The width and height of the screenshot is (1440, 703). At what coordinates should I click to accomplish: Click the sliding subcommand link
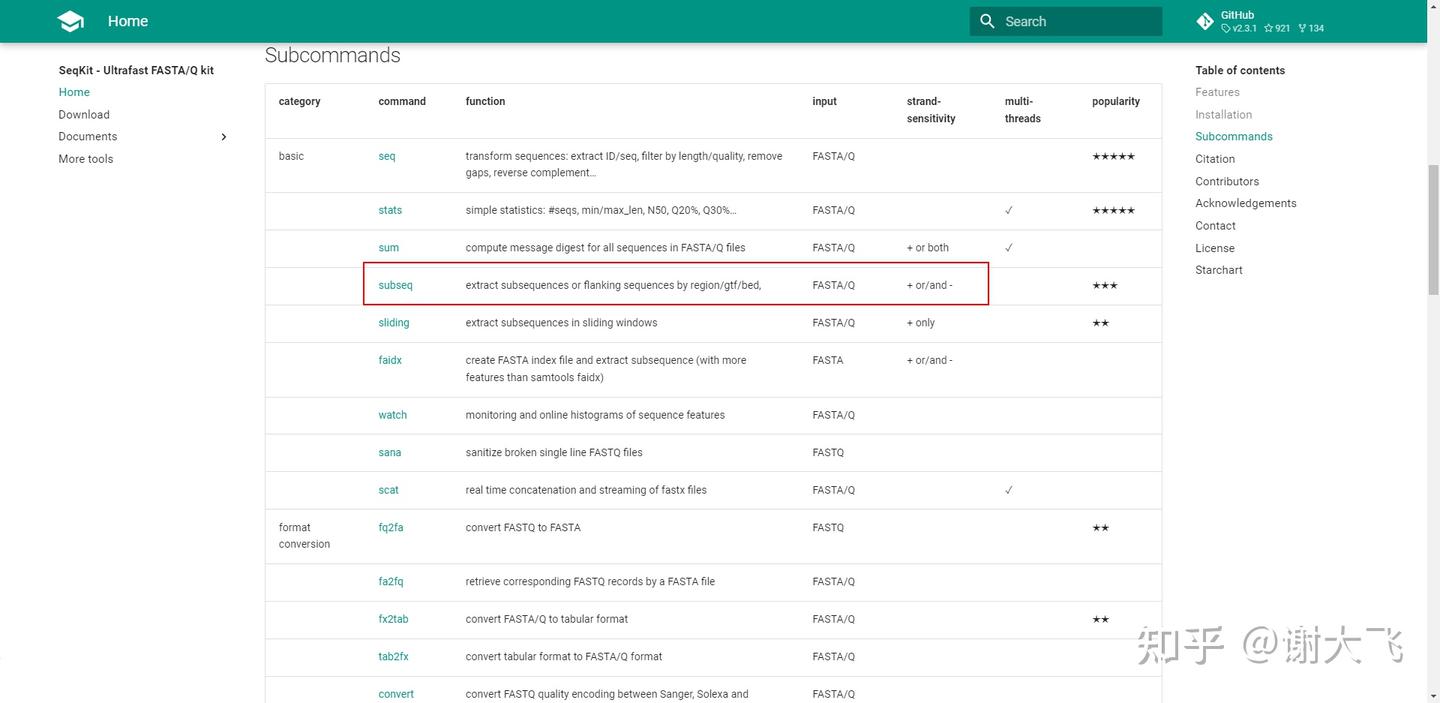(393, 322)
